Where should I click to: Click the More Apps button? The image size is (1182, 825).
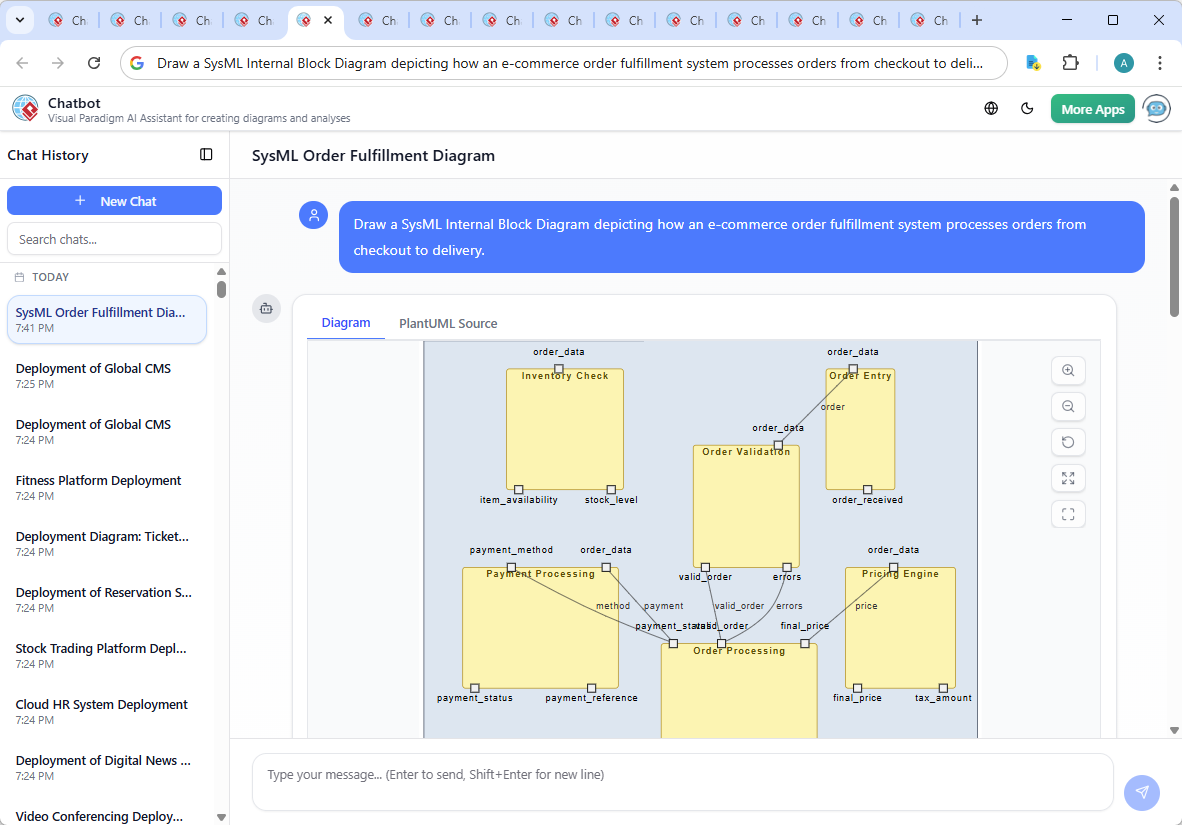click(x=1092, y=108)
